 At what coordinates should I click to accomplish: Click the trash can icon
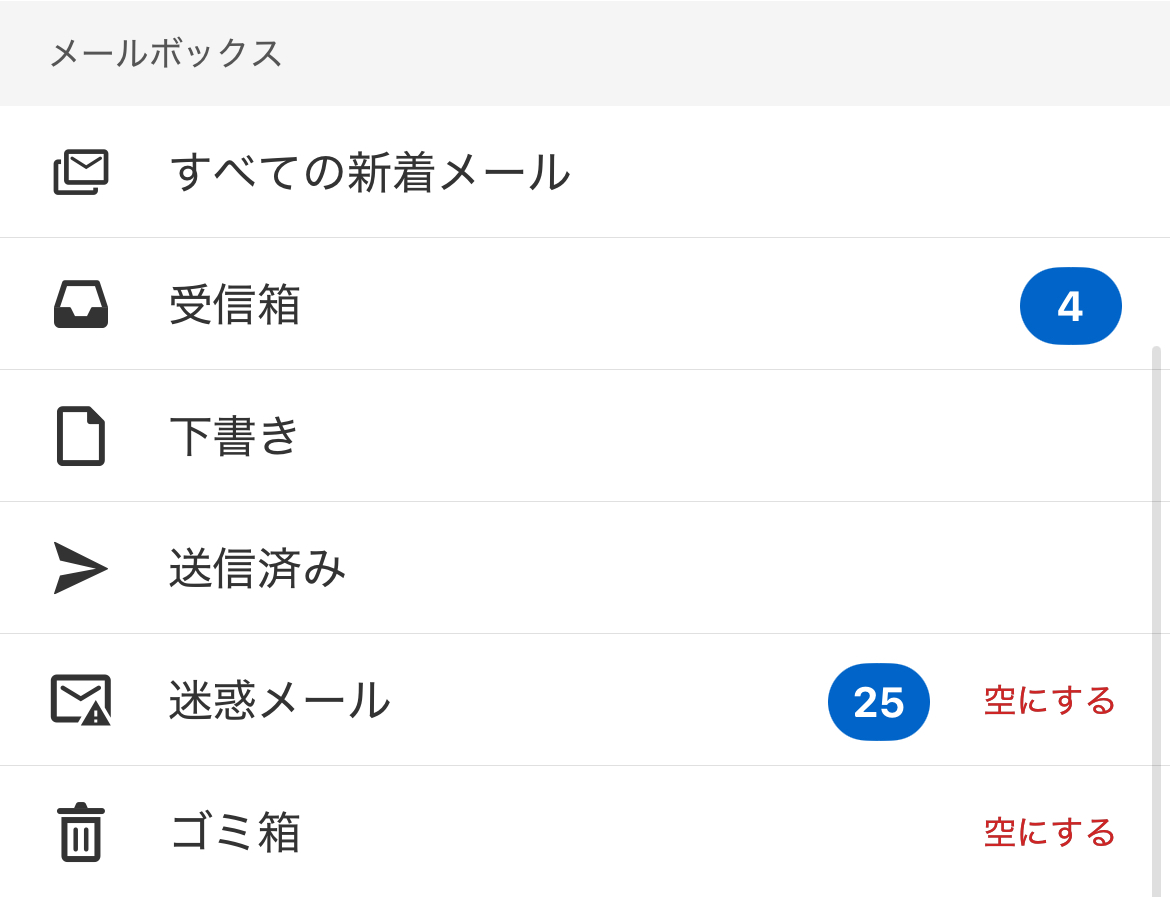81,832
